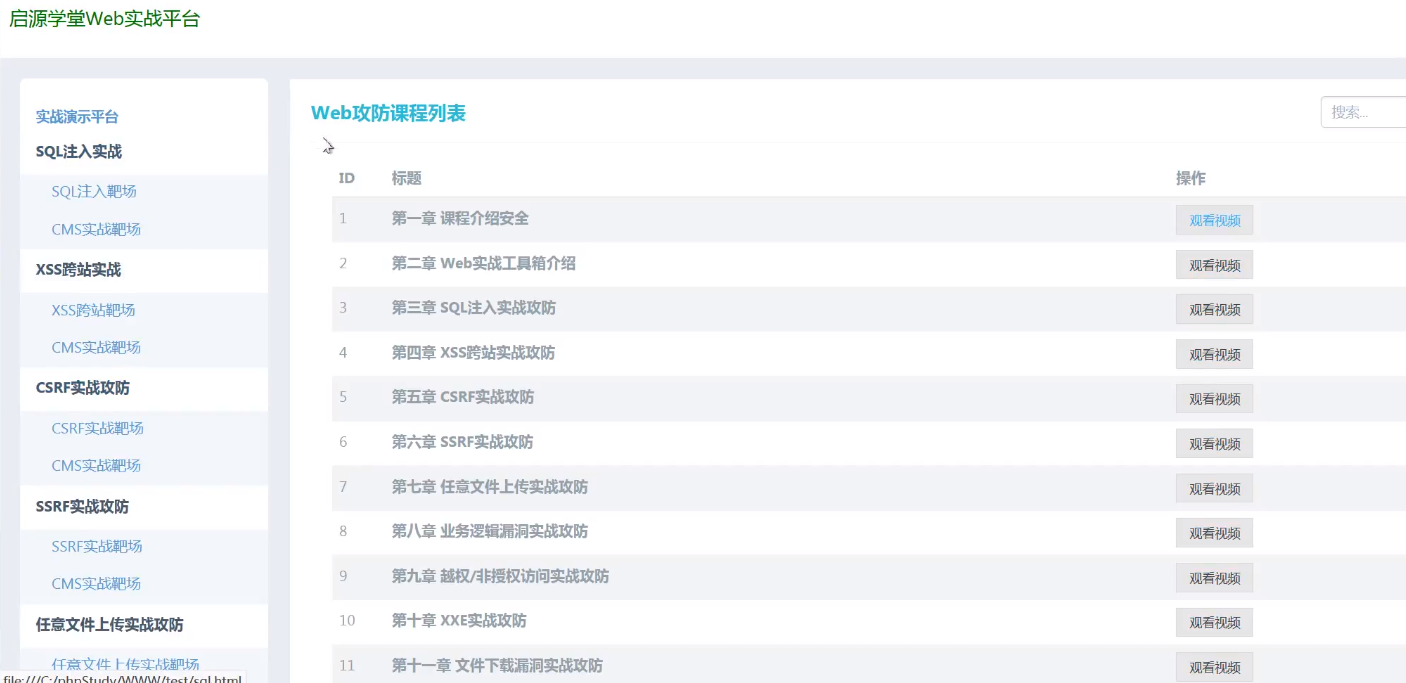Image resolution: width=1406 pixels, height=683 pixels.
Task: Watch video for 第六章 SSRF实战攻防
Action: point(1214,443)
